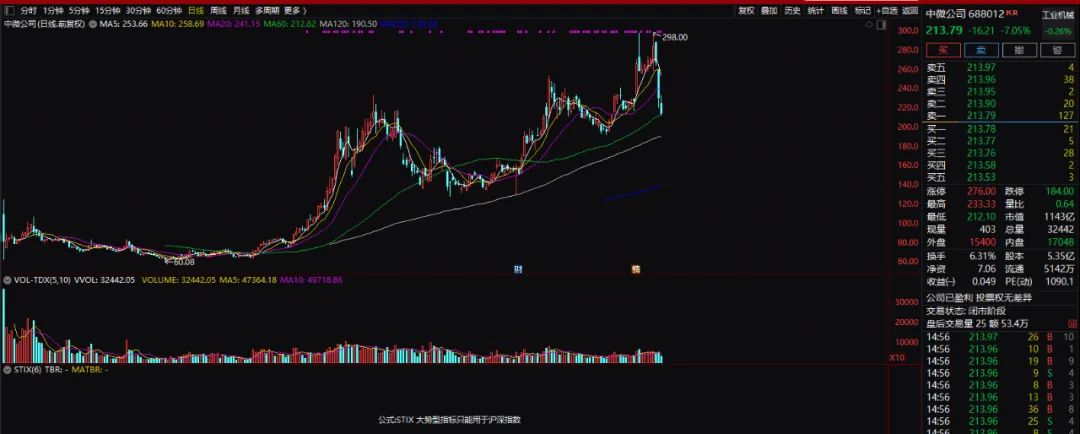Open the 多周期 multi-period view
This screenshot has width=1080, height=434.
pyautogui.click(x=267, y=10)
